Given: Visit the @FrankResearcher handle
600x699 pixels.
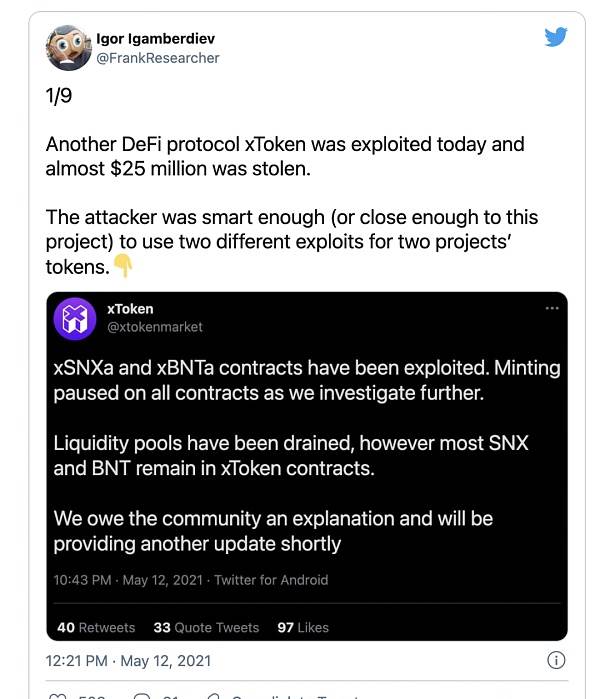Looking at the screenshot, I should pos(158,58).
